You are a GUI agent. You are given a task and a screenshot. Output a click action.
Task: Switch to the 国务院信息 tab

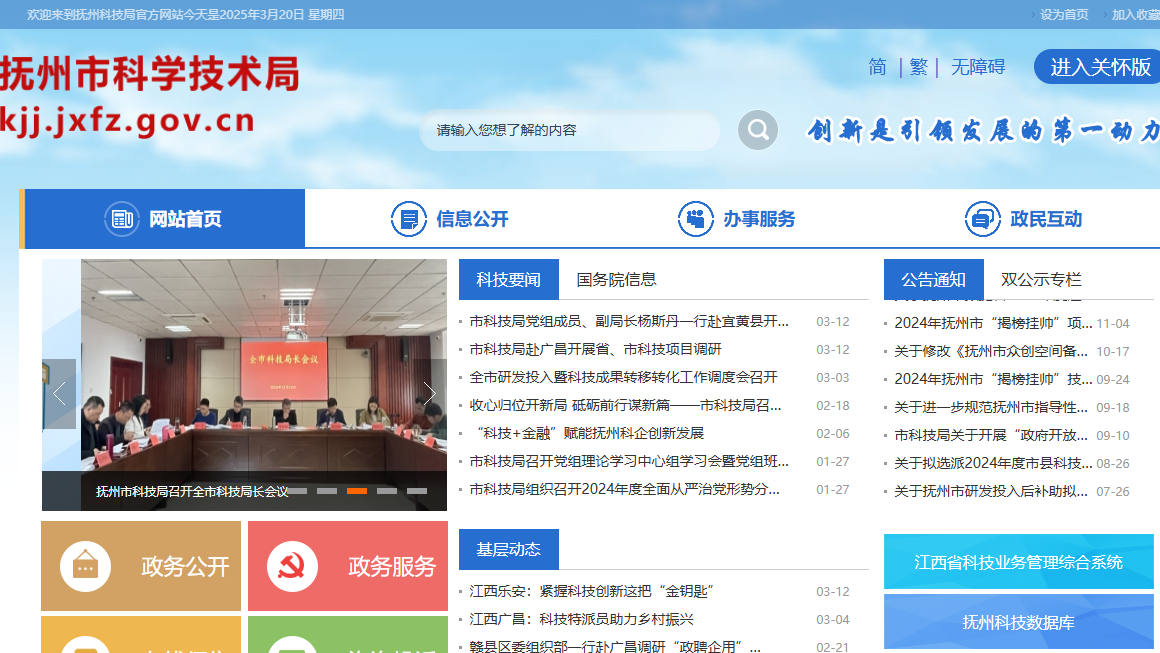(616, 280)
